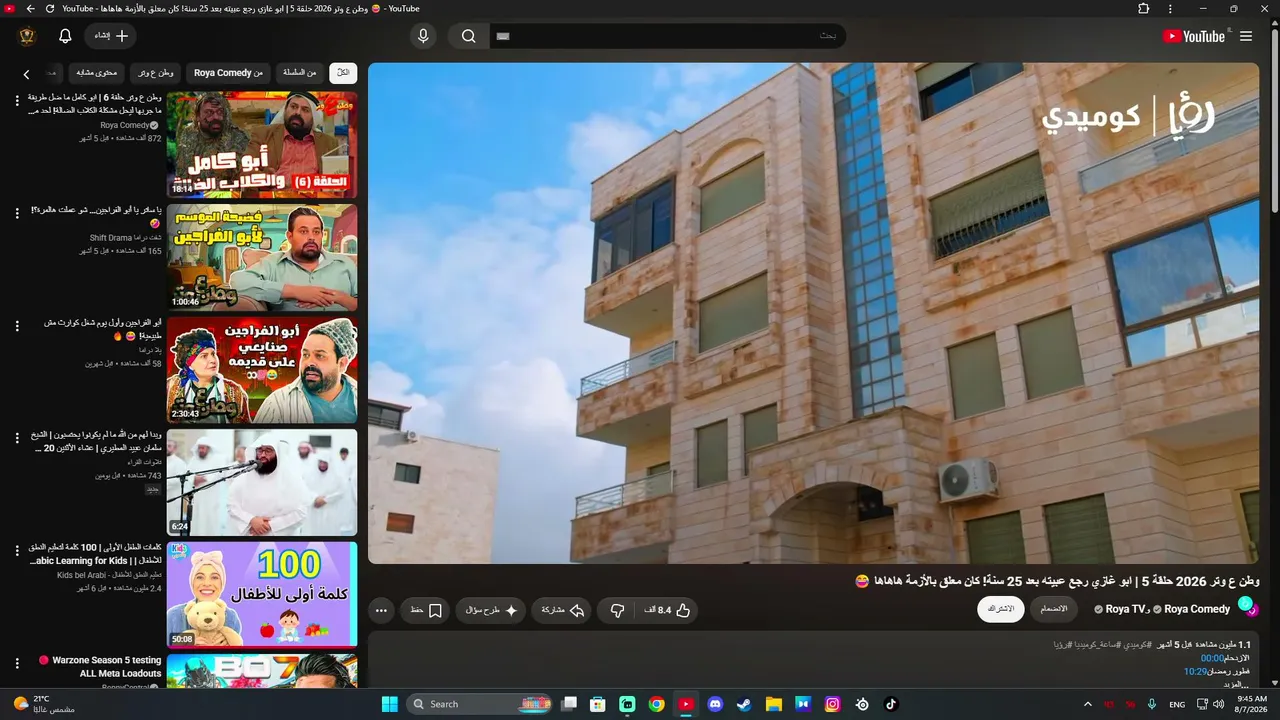
Task: Open Discord from the taskbar
Action: pyautogui.click(x=715, y=704)
